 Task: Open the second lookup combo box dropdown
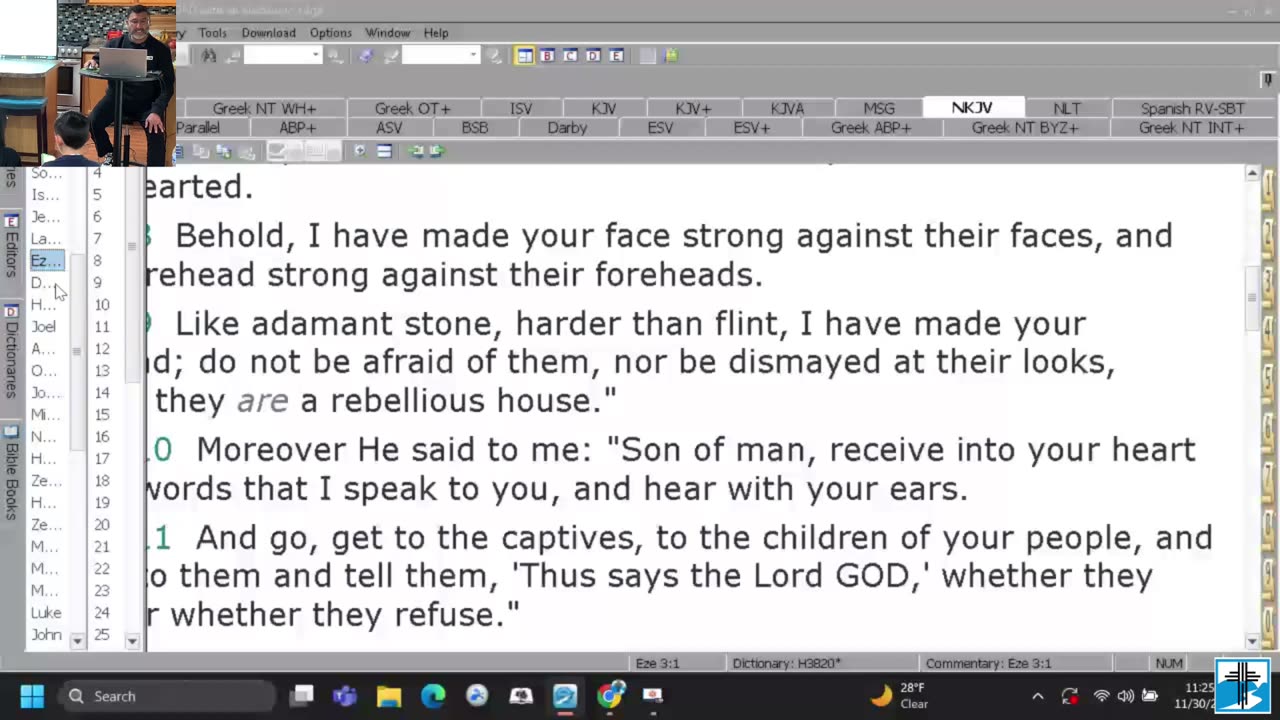click(x=473, y=56)
